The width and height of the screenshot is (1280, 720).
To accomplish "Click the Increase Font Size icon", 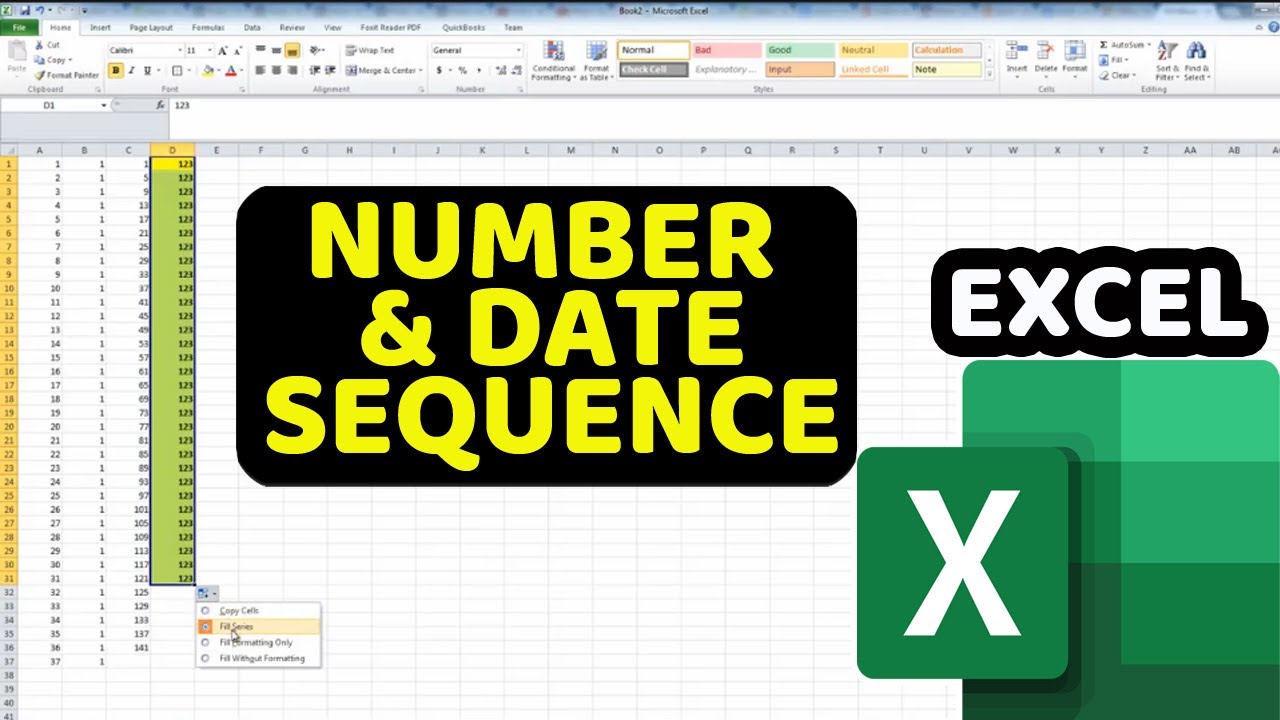I will coord(222,50).
